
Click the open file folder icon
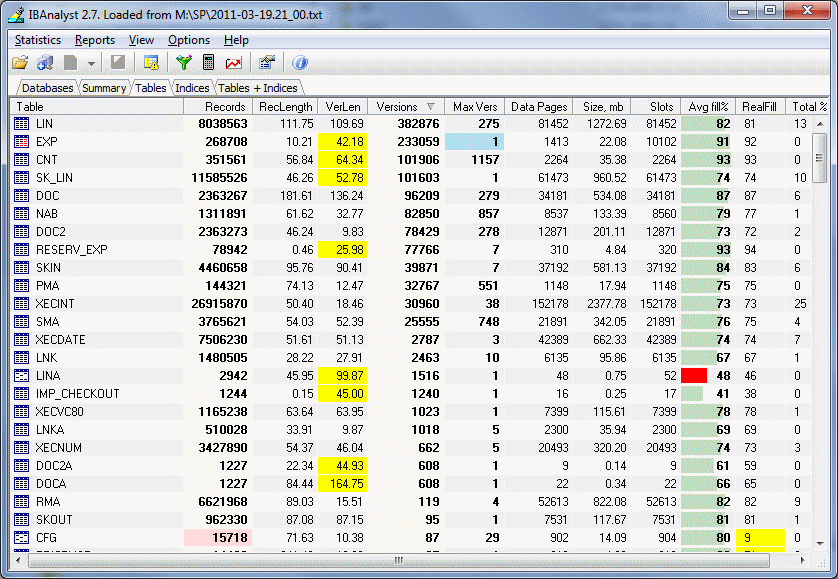pos(20,63)
